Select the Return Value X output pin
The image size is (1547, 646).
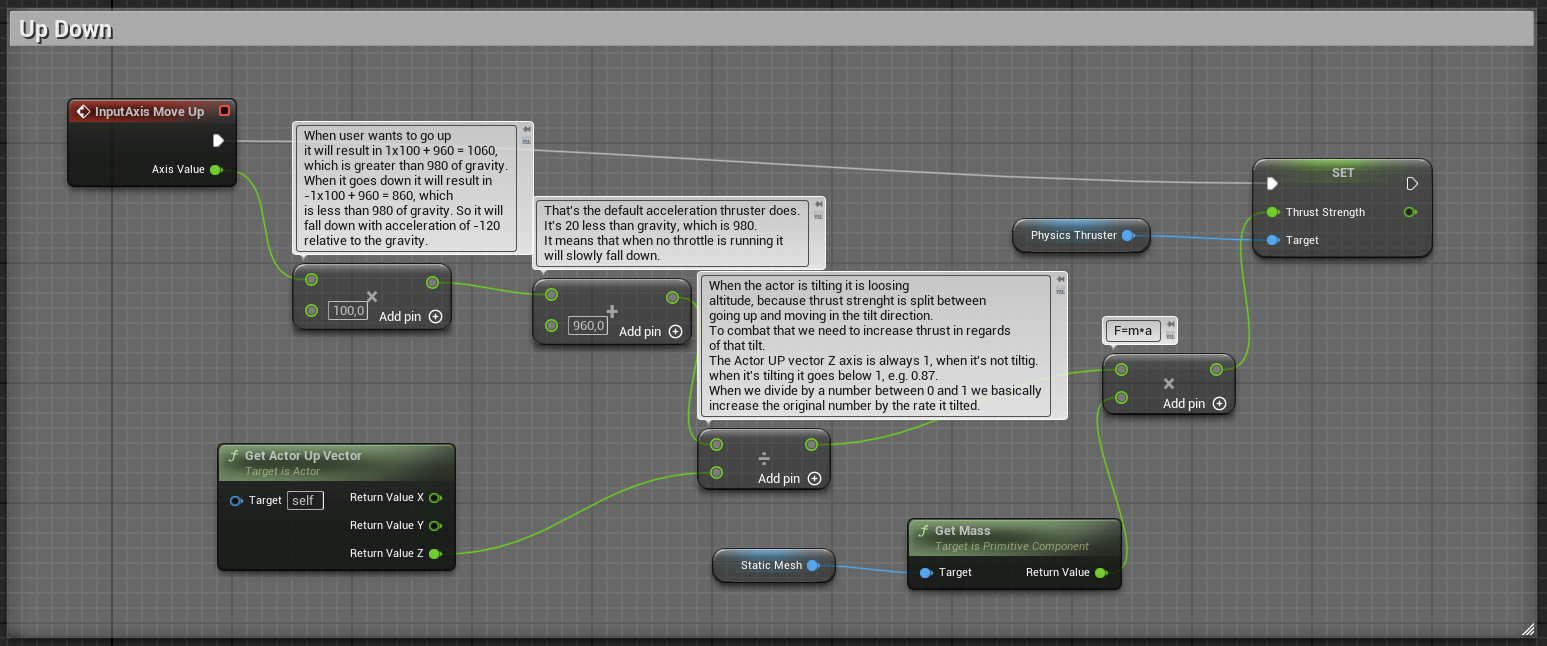(x=435, y=498)
